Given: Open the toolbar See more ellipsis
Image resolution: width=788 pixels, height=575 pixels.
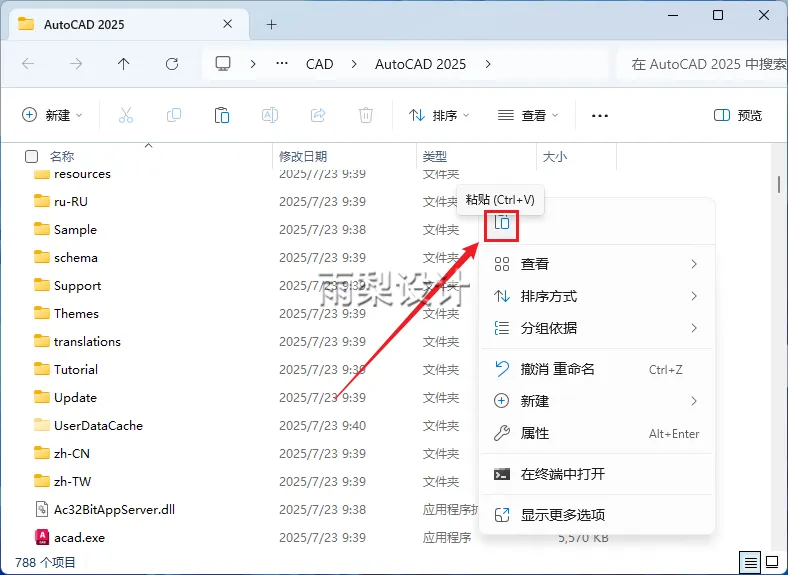Looking at the screenshot, I should [x=600, y=116].
